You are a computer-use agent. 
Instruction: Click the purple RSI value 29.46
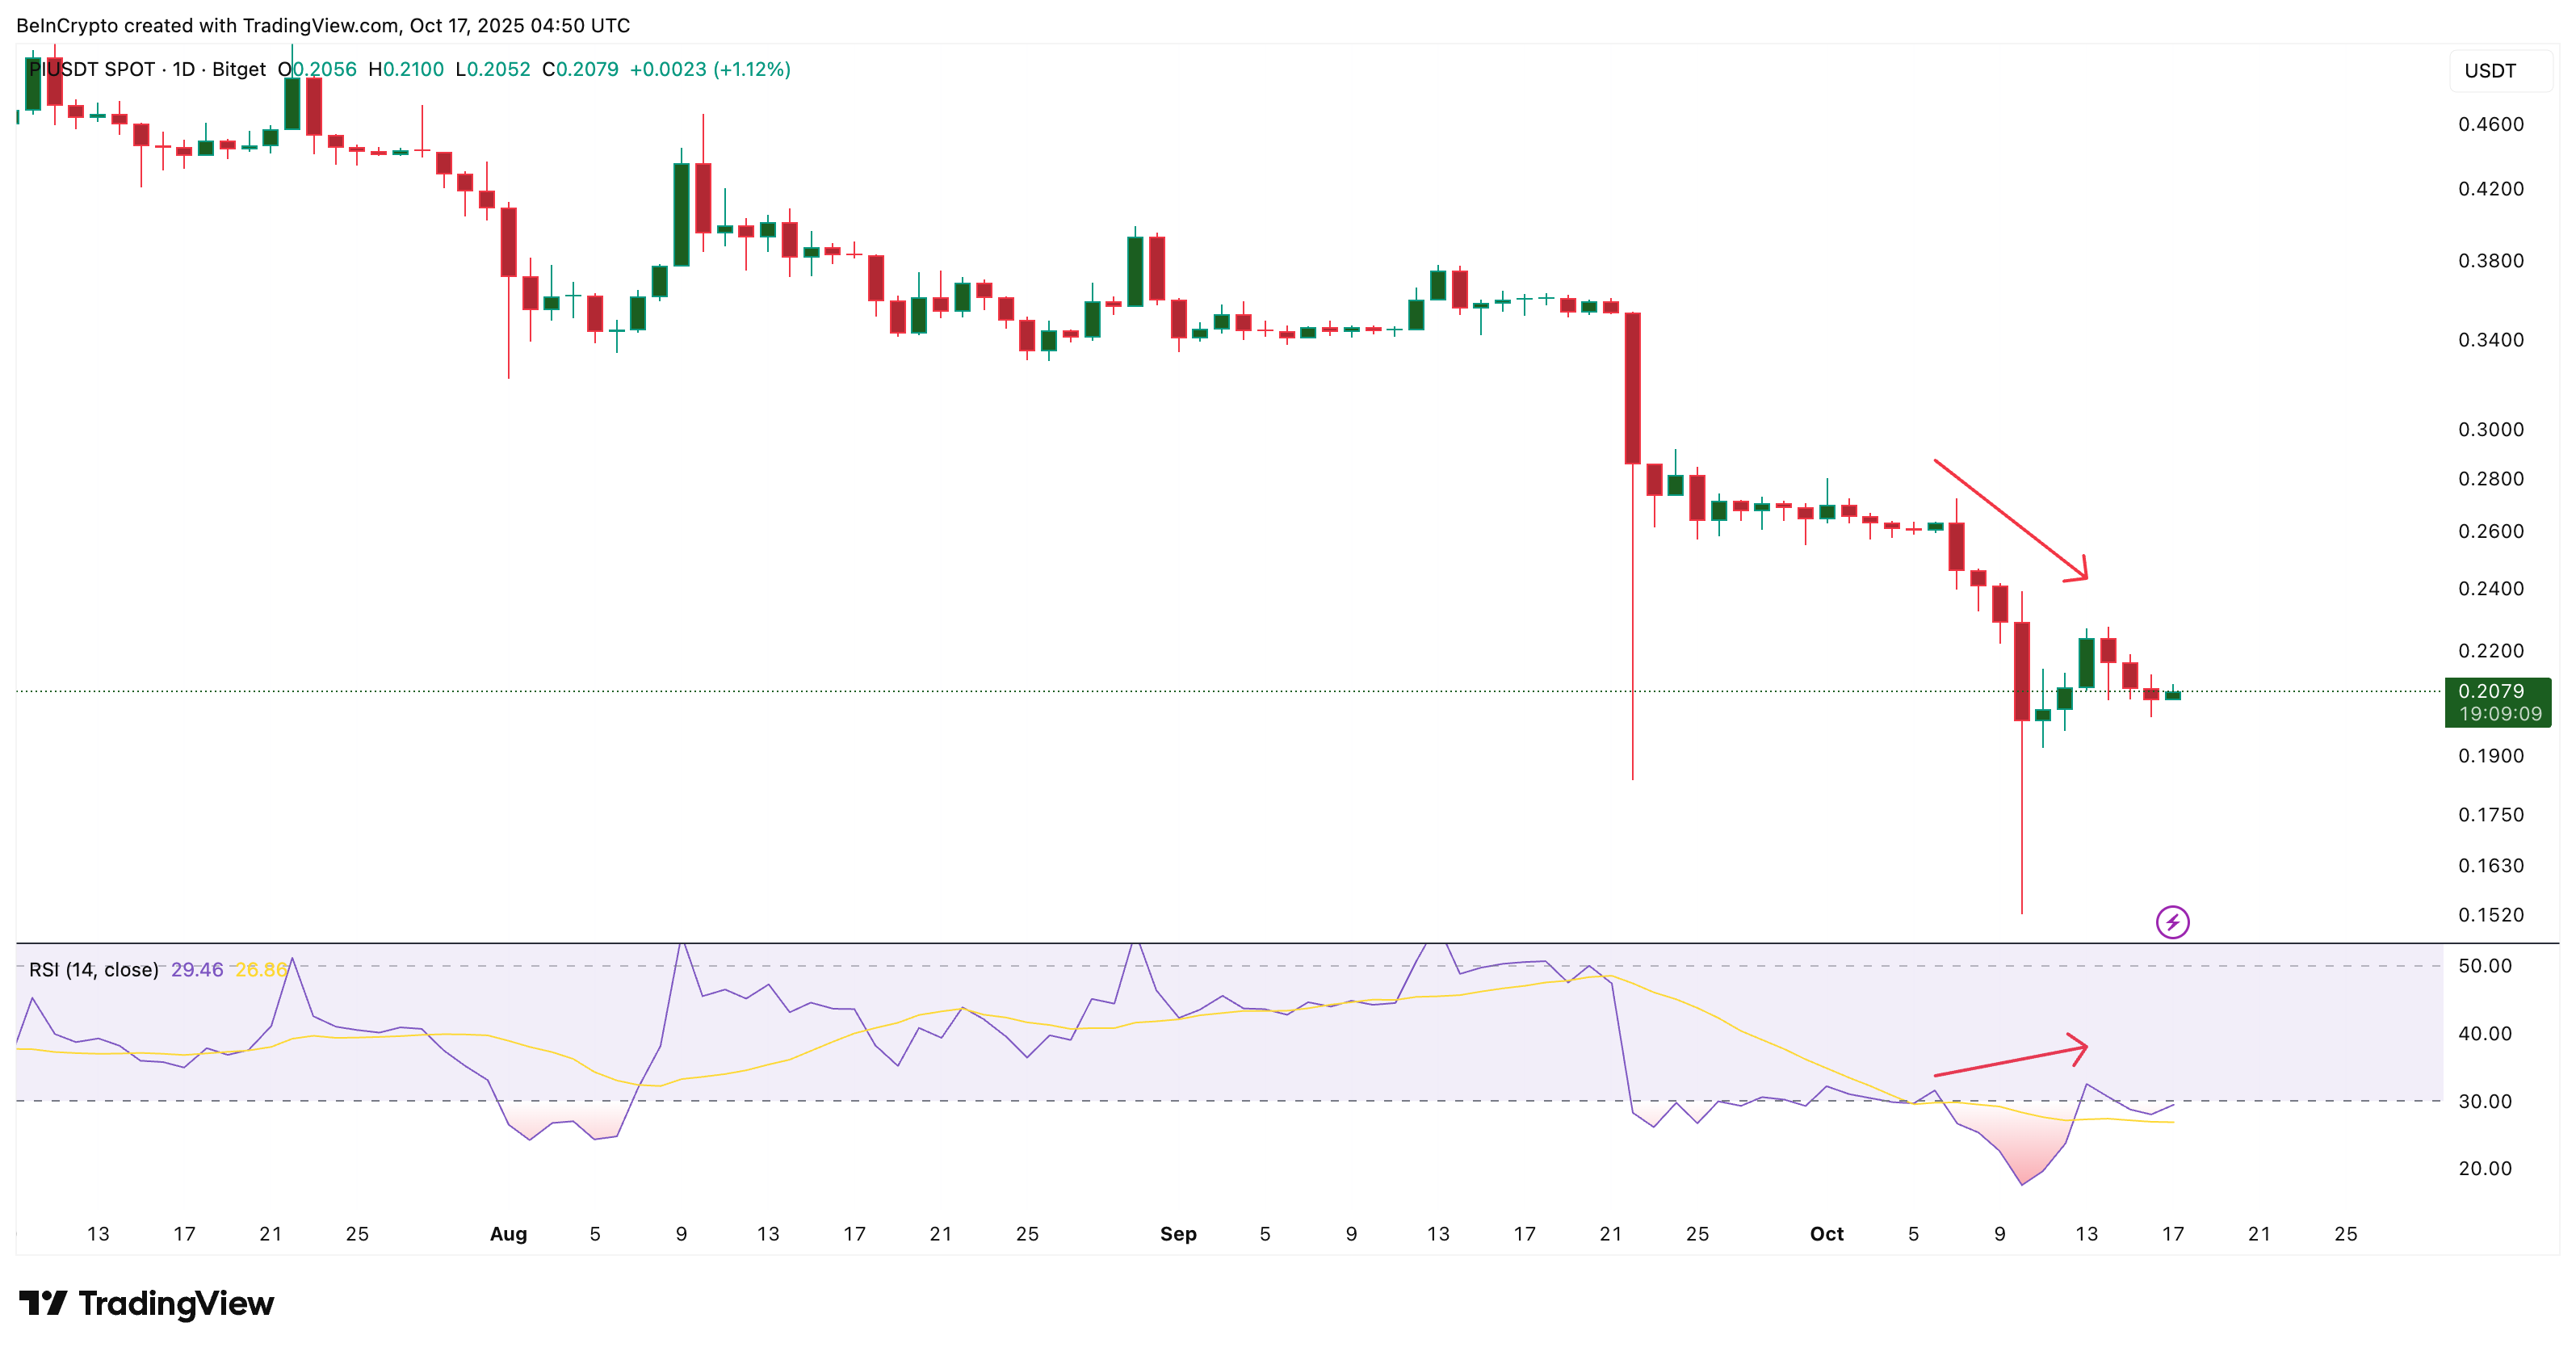[x=197, y=969]
